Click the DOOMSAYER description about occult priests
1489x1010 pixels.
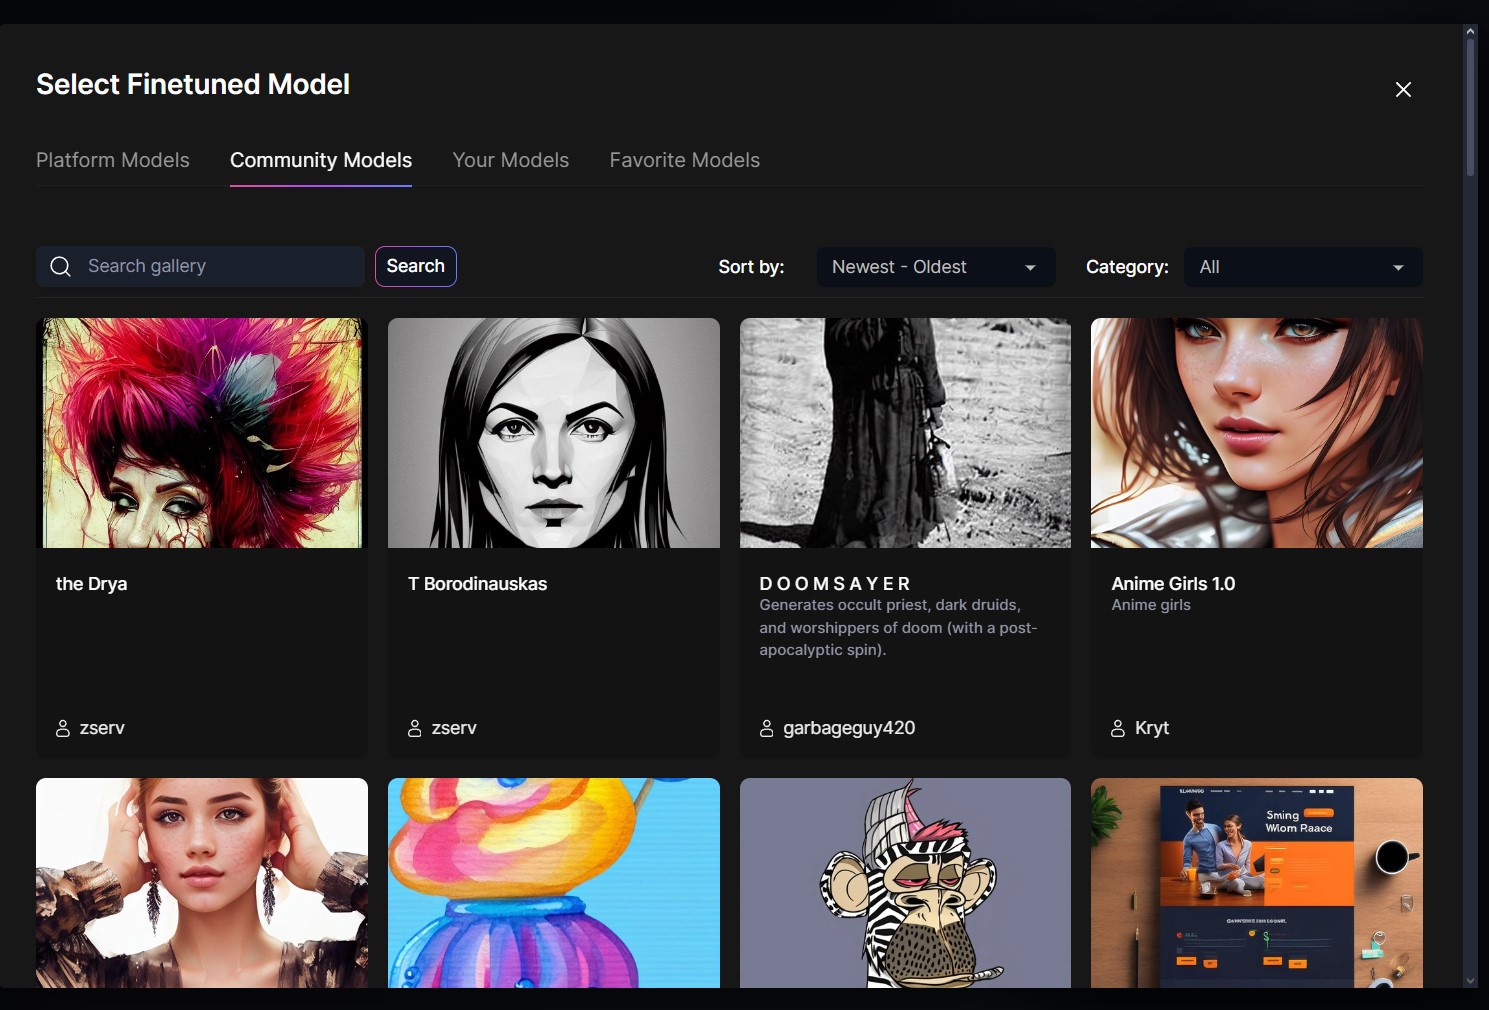[898, 628]
